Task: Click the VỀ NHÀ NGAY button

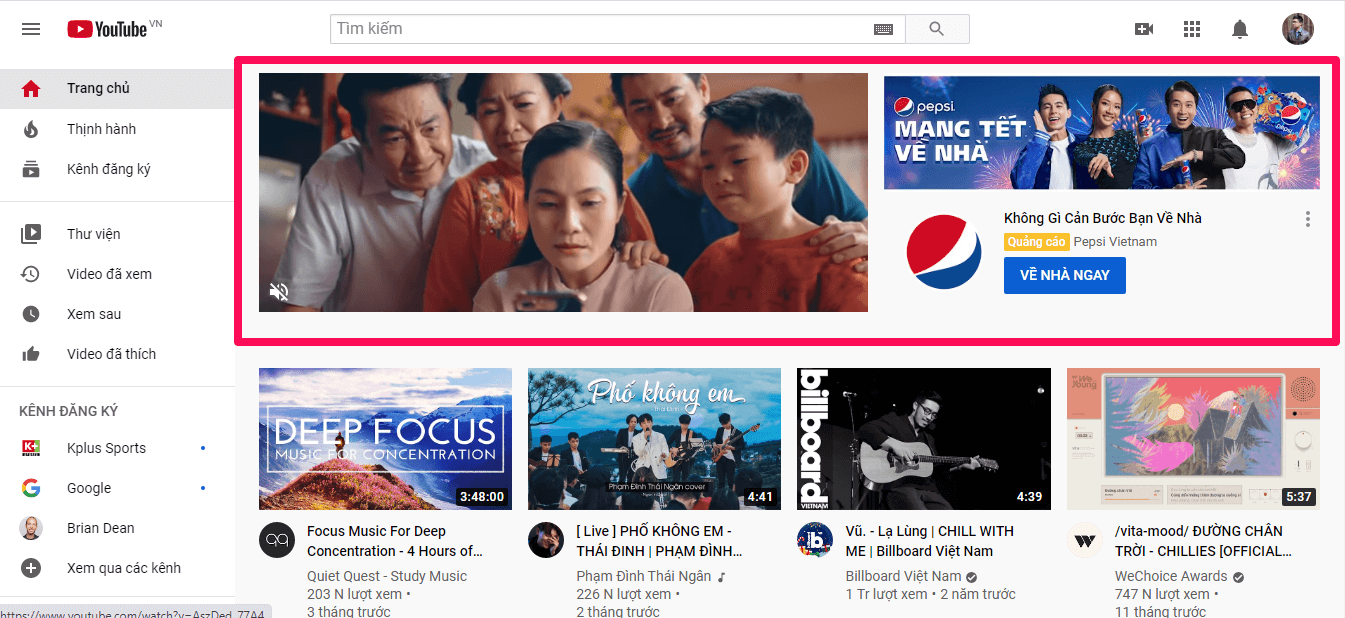Action: 1064,275
